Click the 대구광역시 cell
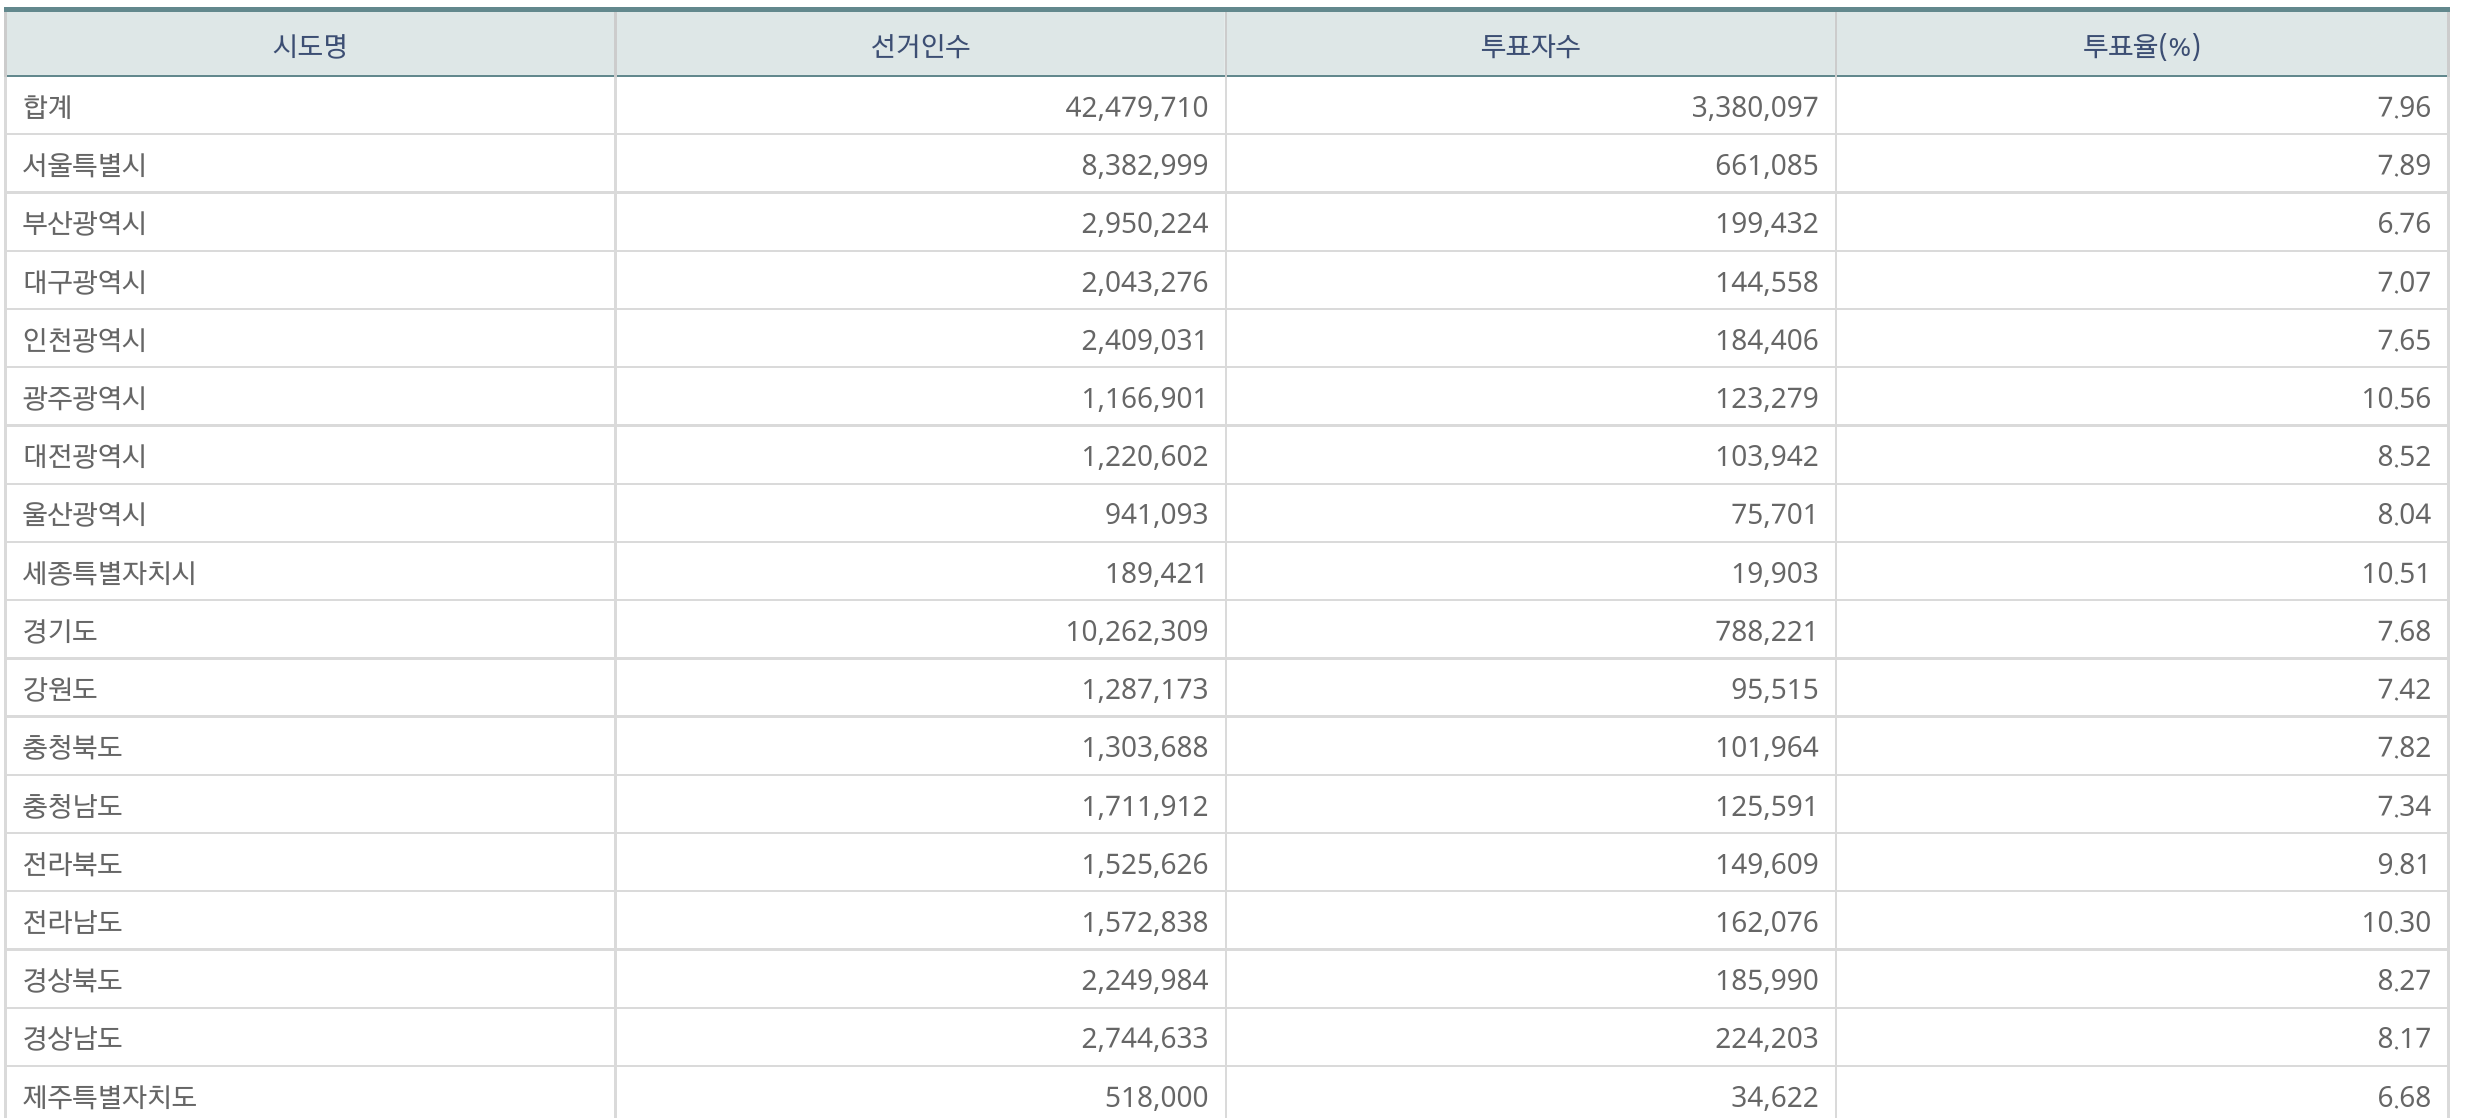This screenshot has width=2469, height=1118. coord(85,281)
